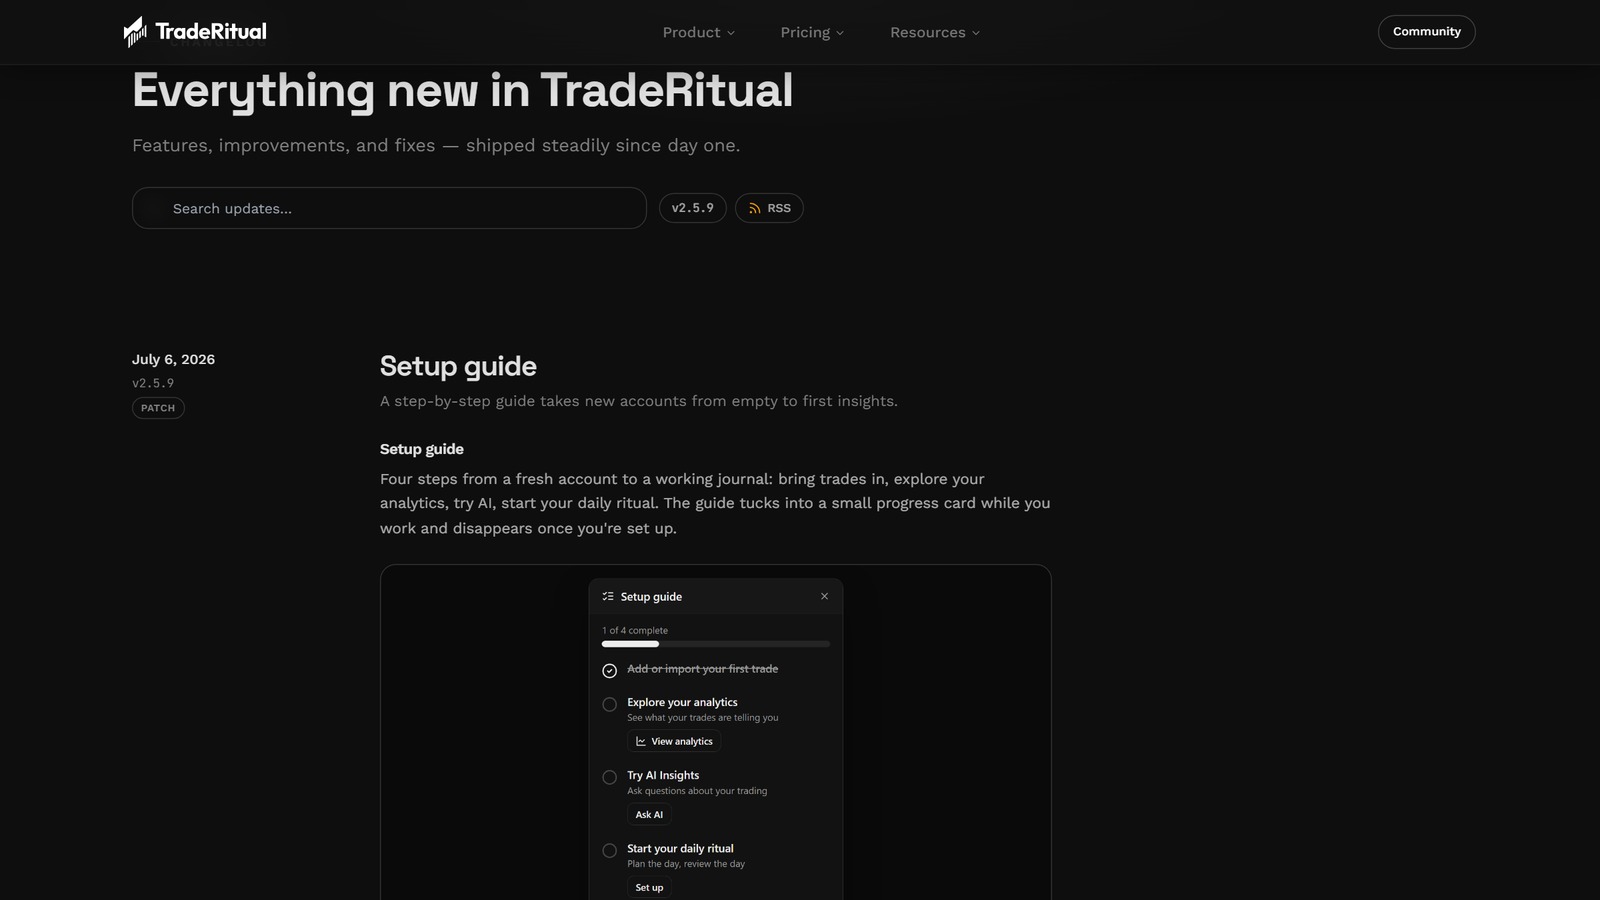The height and width of the screenshot is (900, 1600).
Task: Open the large 'Setup guide' release heading
Action: click(x=458, y=366)
